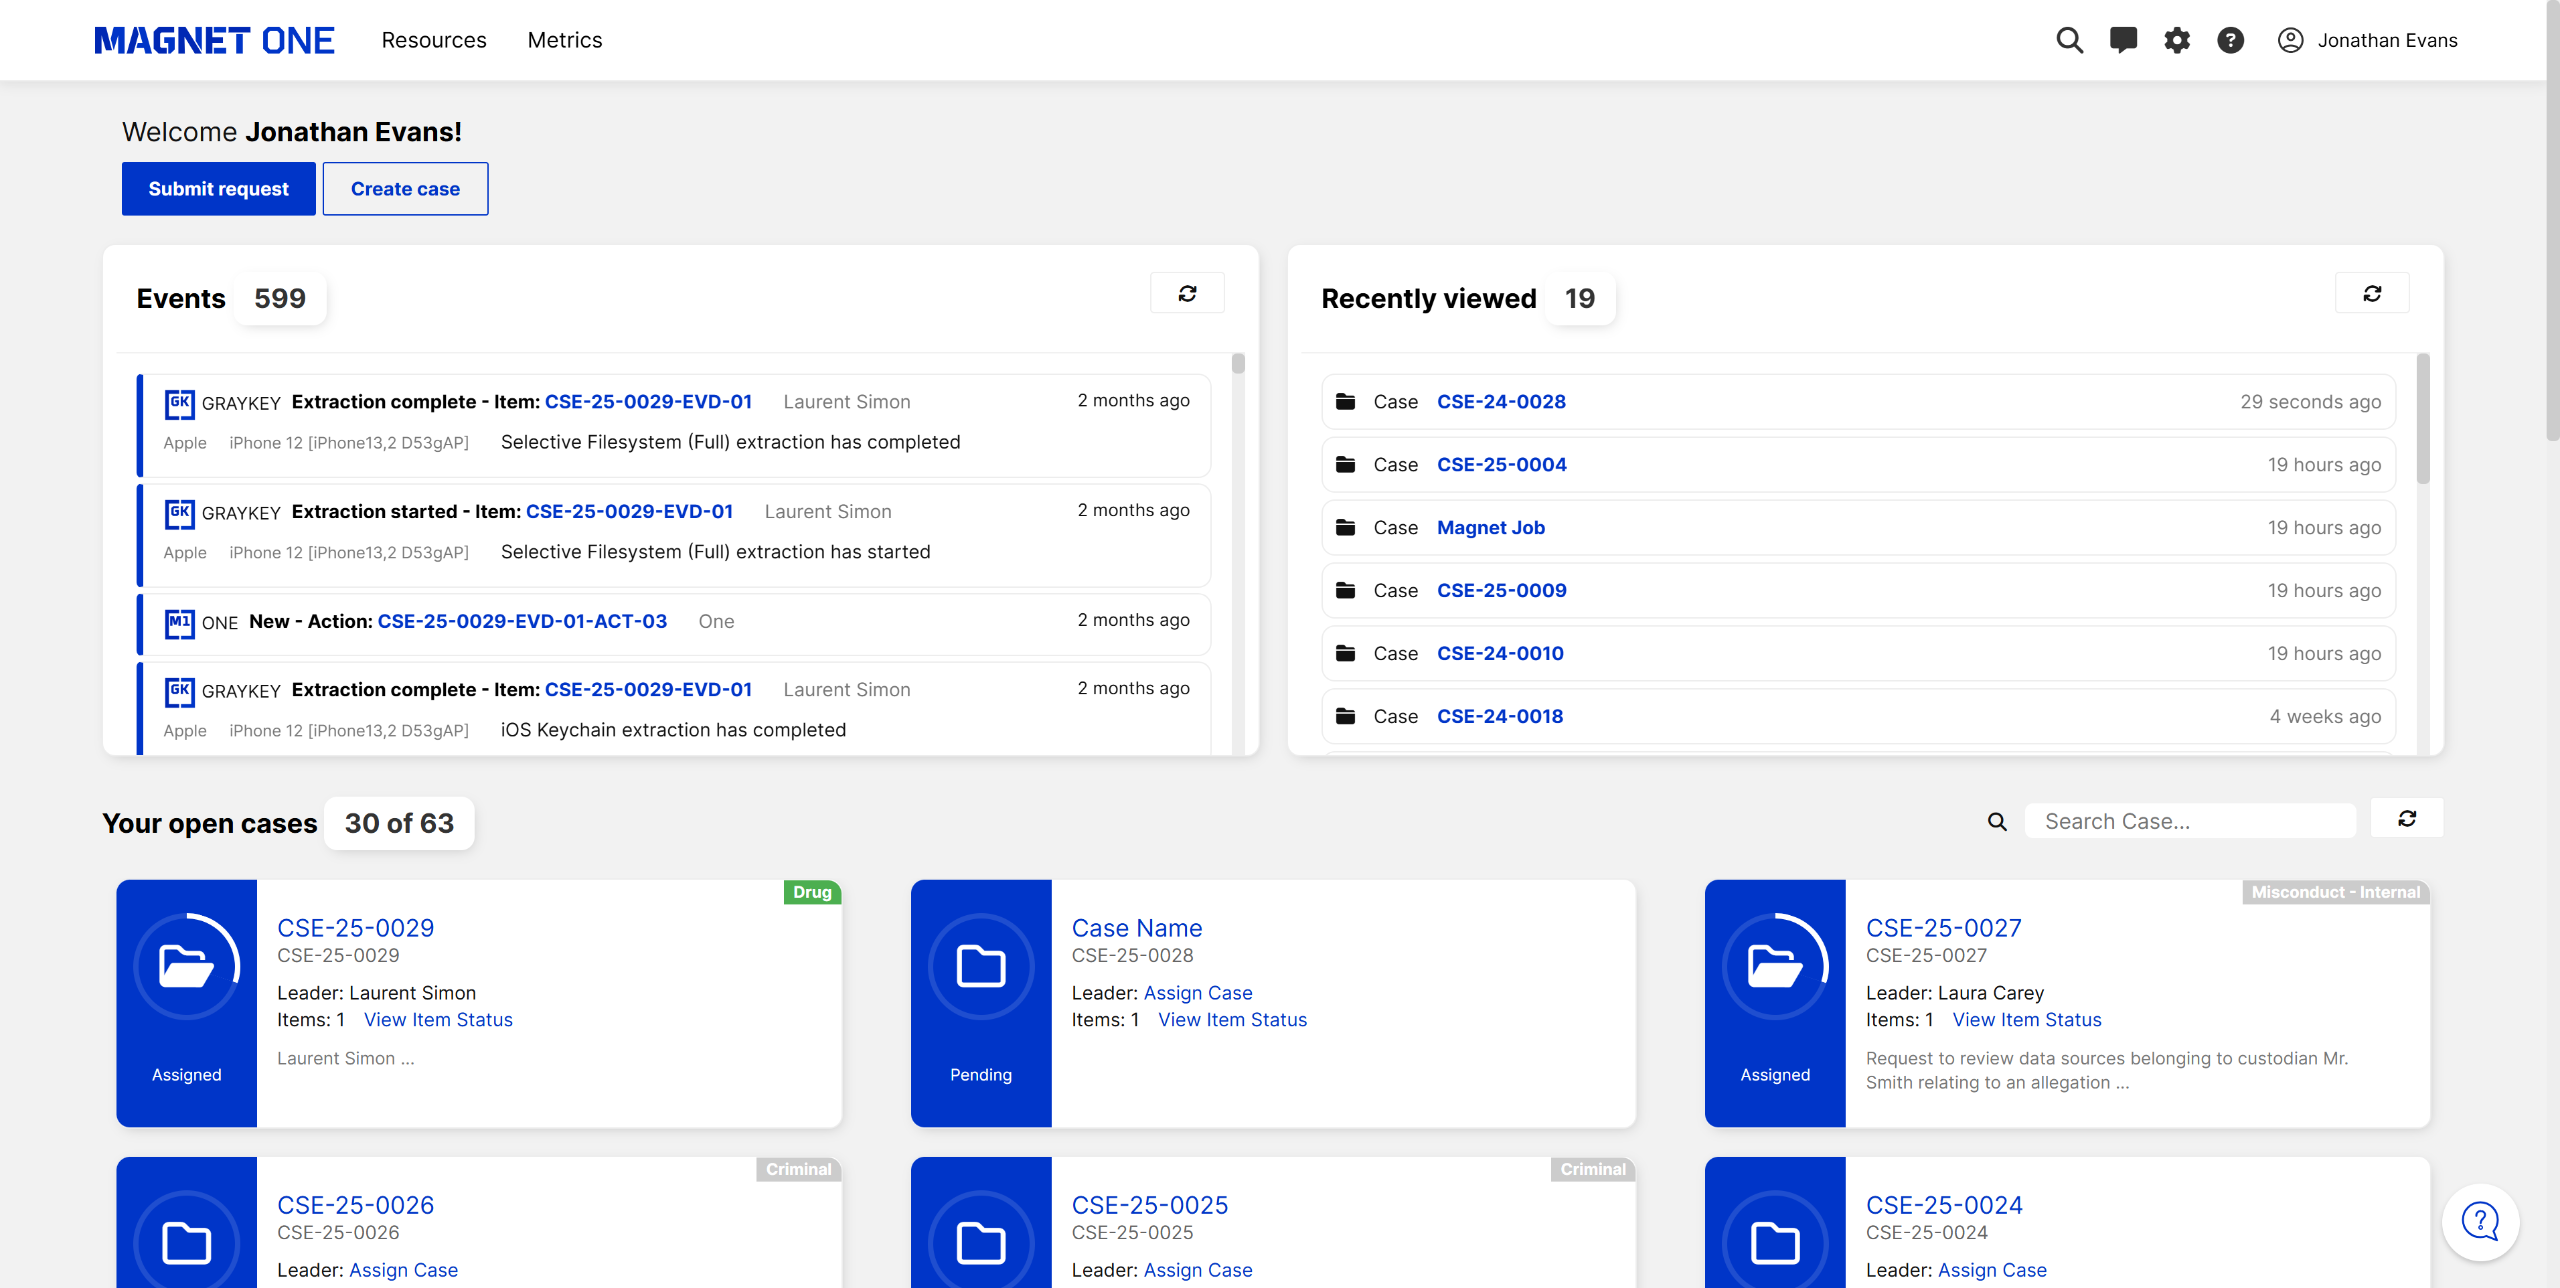View Item Status for case CSE-25-0027
Viewport: 2560px width, 1288px height.
click(x=2026, y=1020)
